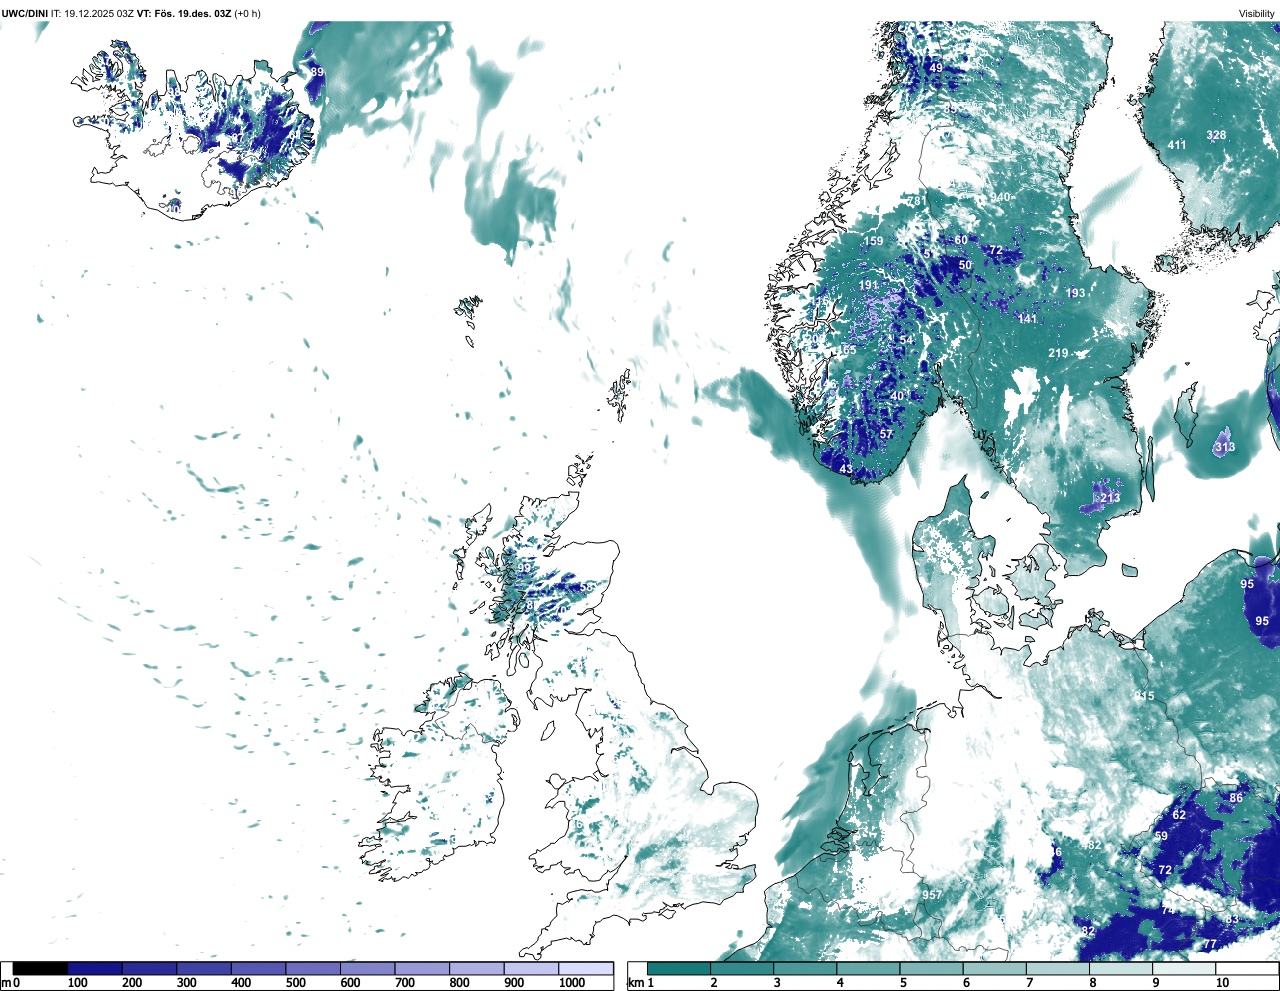The image size is (1280, 991).
Task: Click the '43' value at Norway's southern tip
Action: pos(846,469)
